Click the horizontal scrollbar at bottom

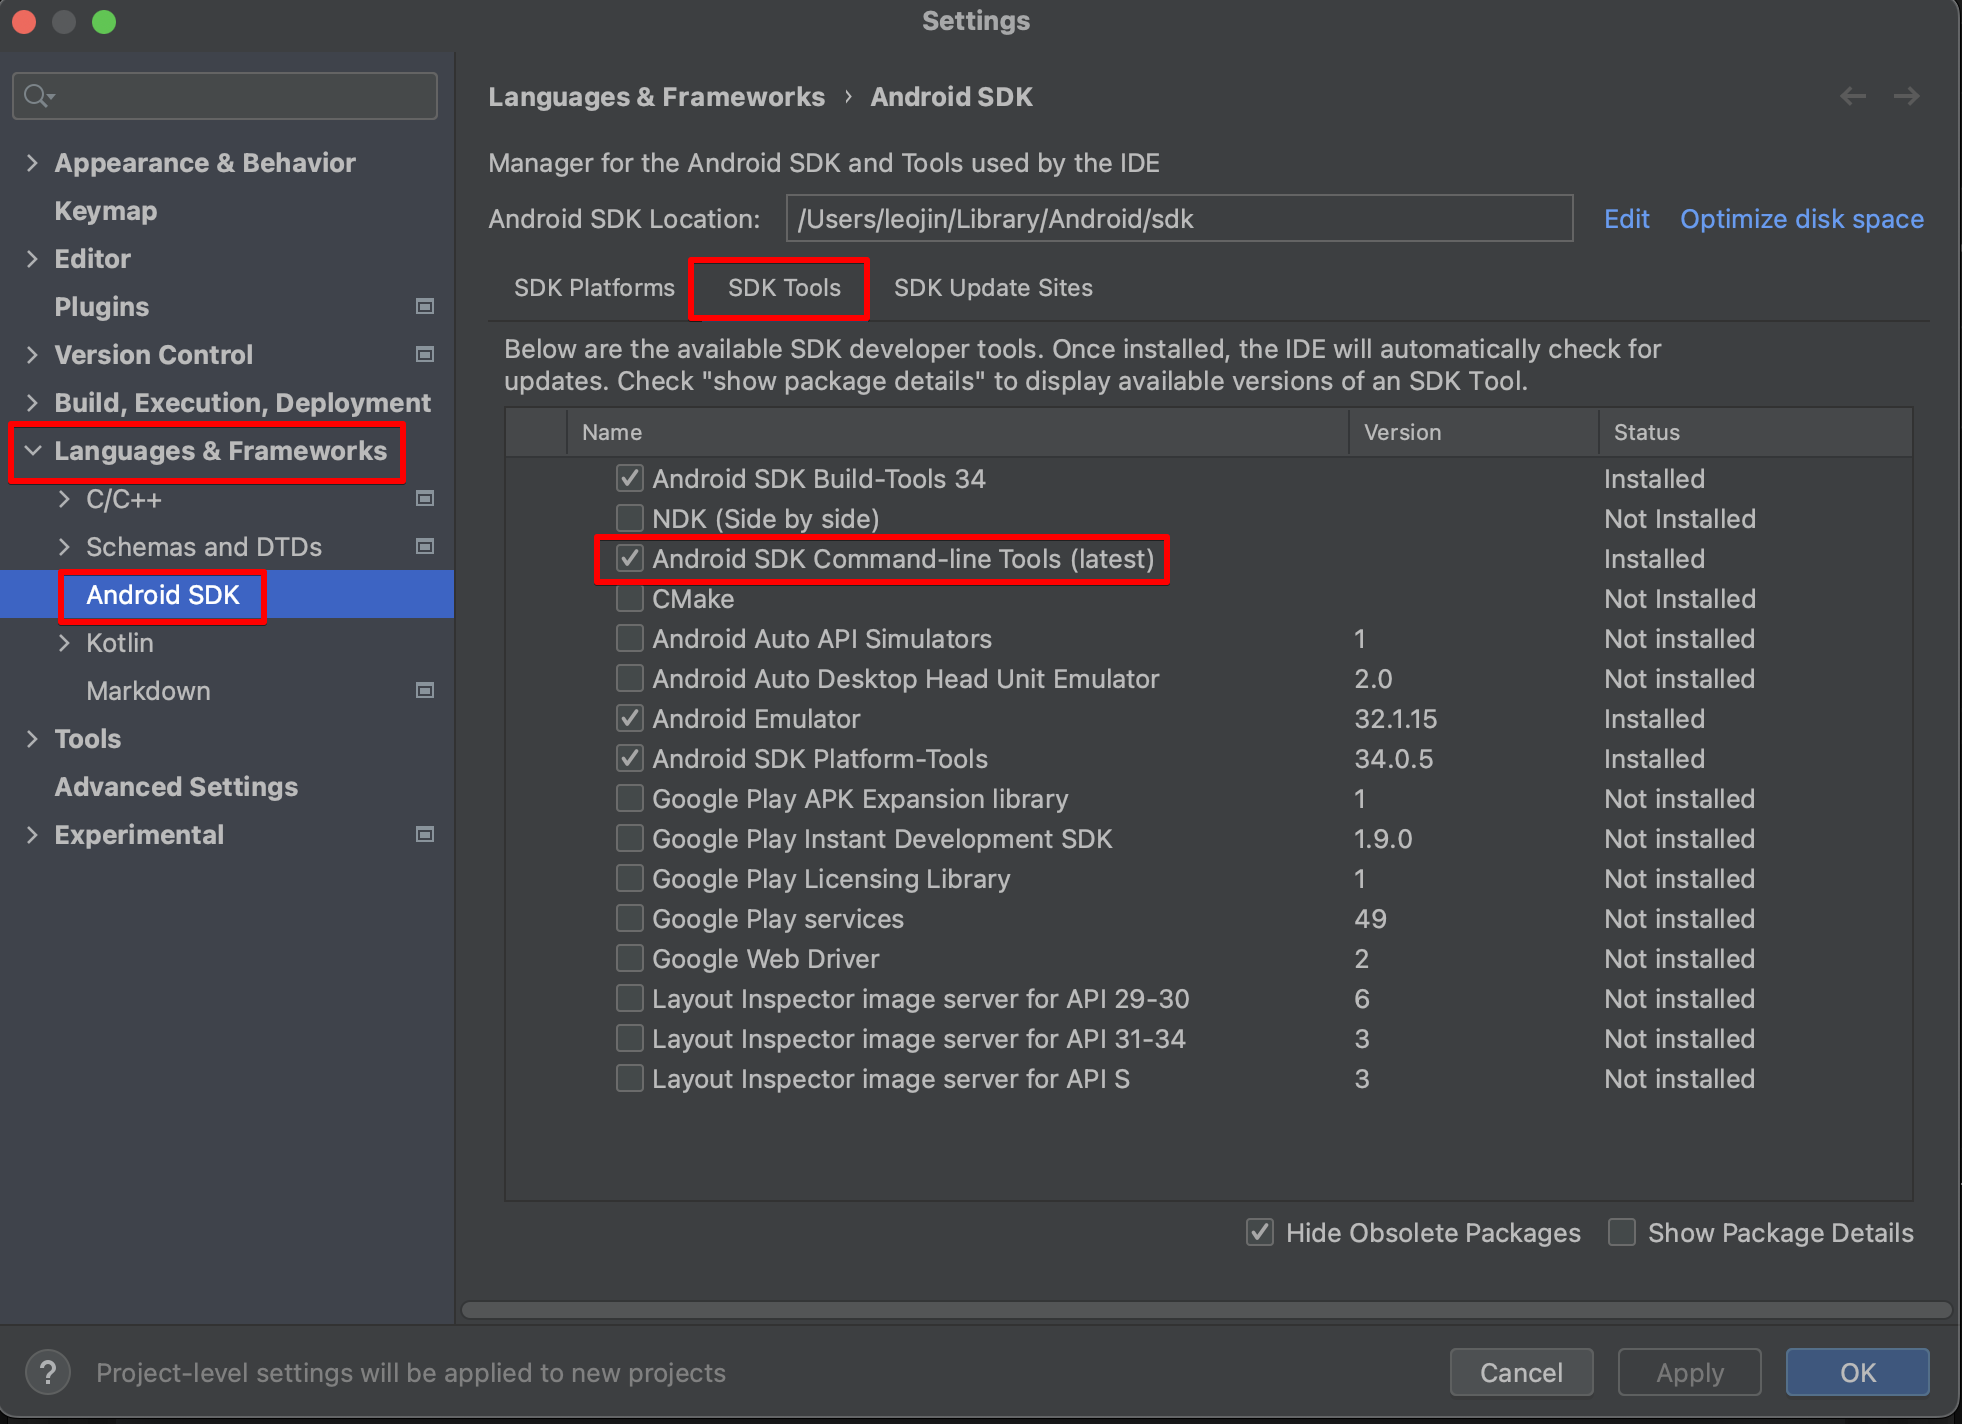click(1205, 1309)
